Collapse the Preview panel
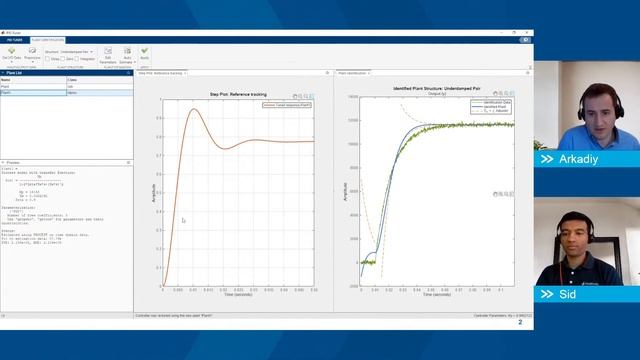 click(3, 162)
